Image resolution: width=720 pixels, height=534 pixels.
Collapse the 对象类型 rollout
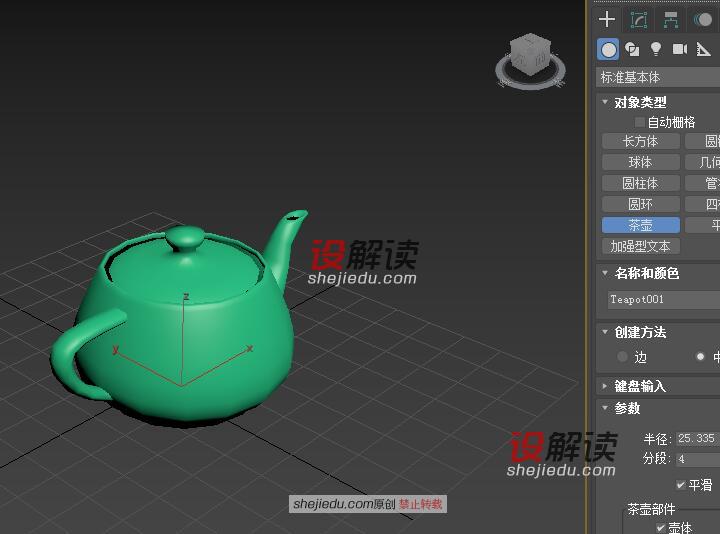point(605,101)
